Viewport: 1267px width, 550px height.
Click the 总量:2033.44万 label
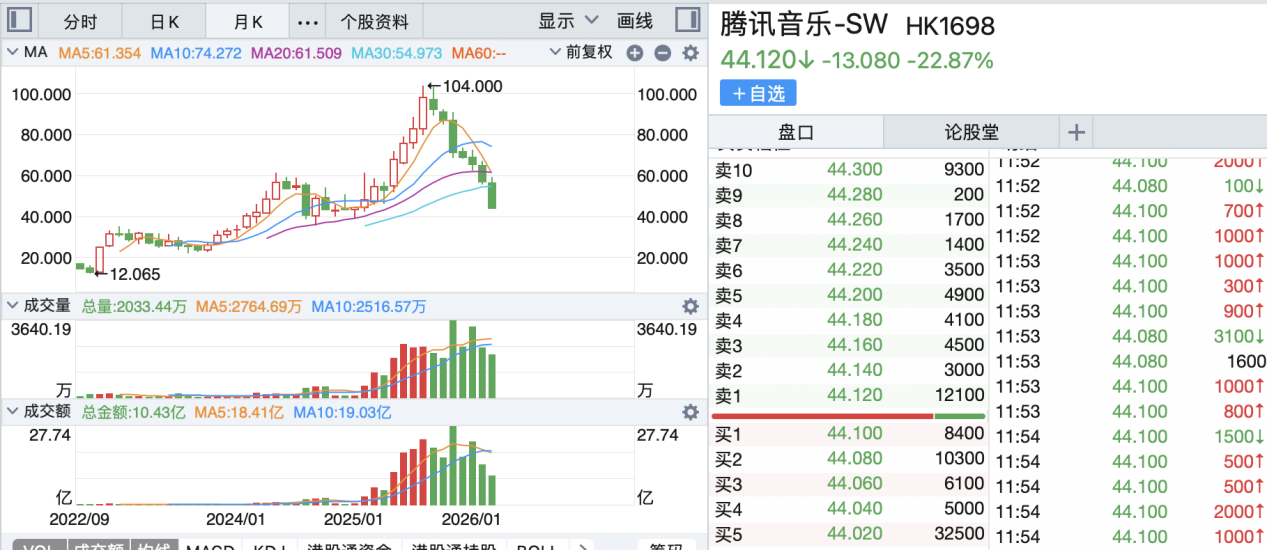pyautogui.click(x=134, y=306)
